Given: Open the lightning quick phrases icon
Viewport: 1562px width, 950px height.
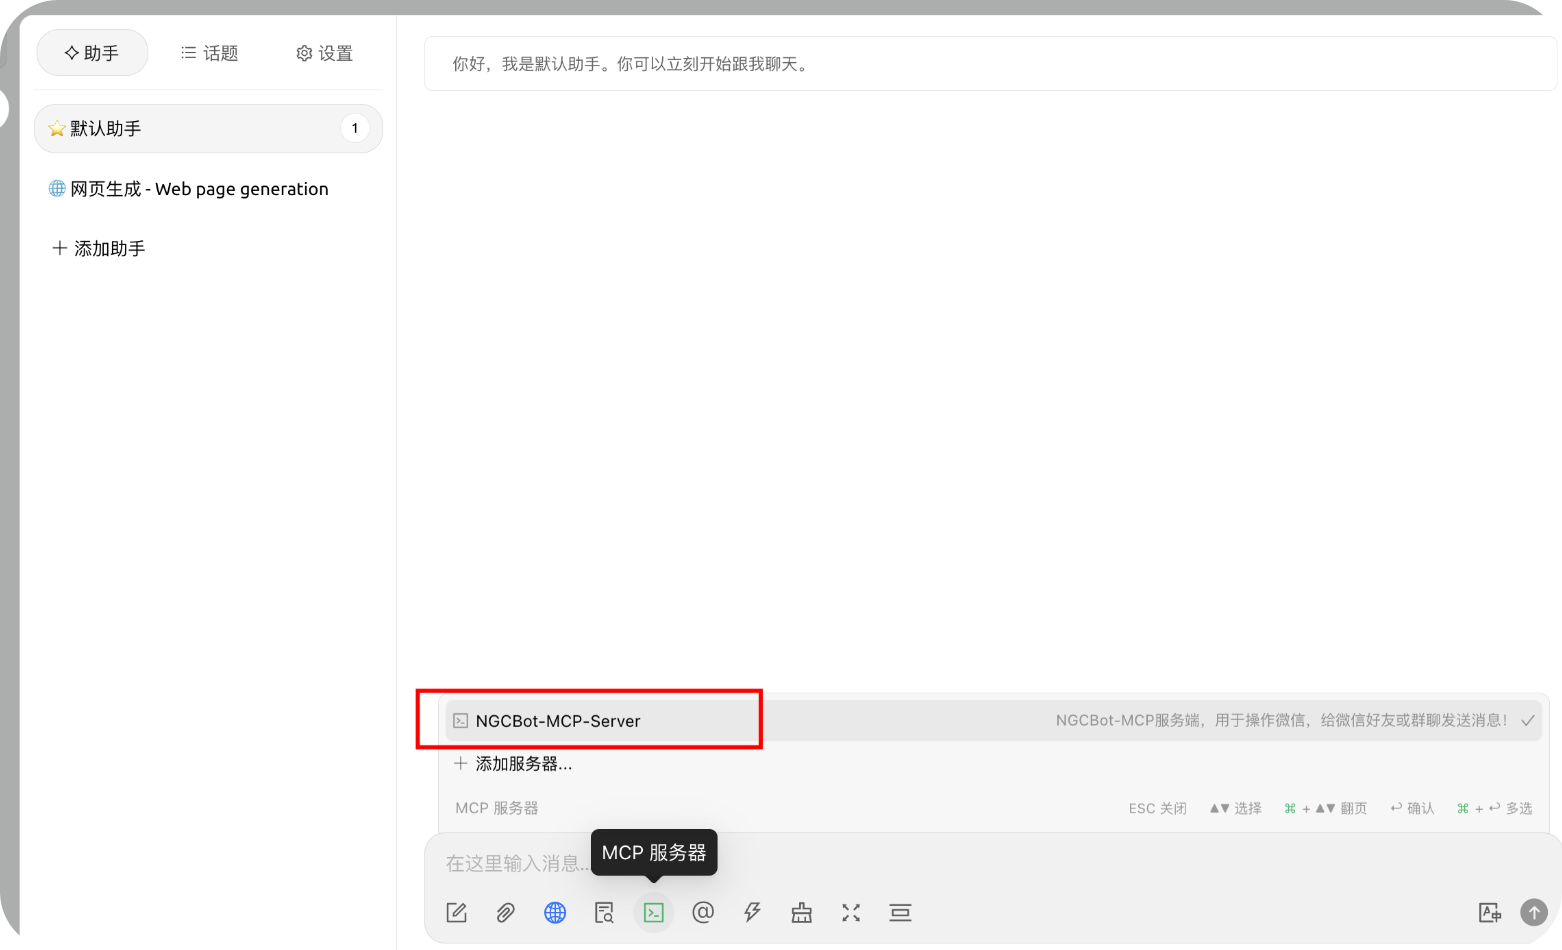Looking at the screenshot, I should click(752, 912).
